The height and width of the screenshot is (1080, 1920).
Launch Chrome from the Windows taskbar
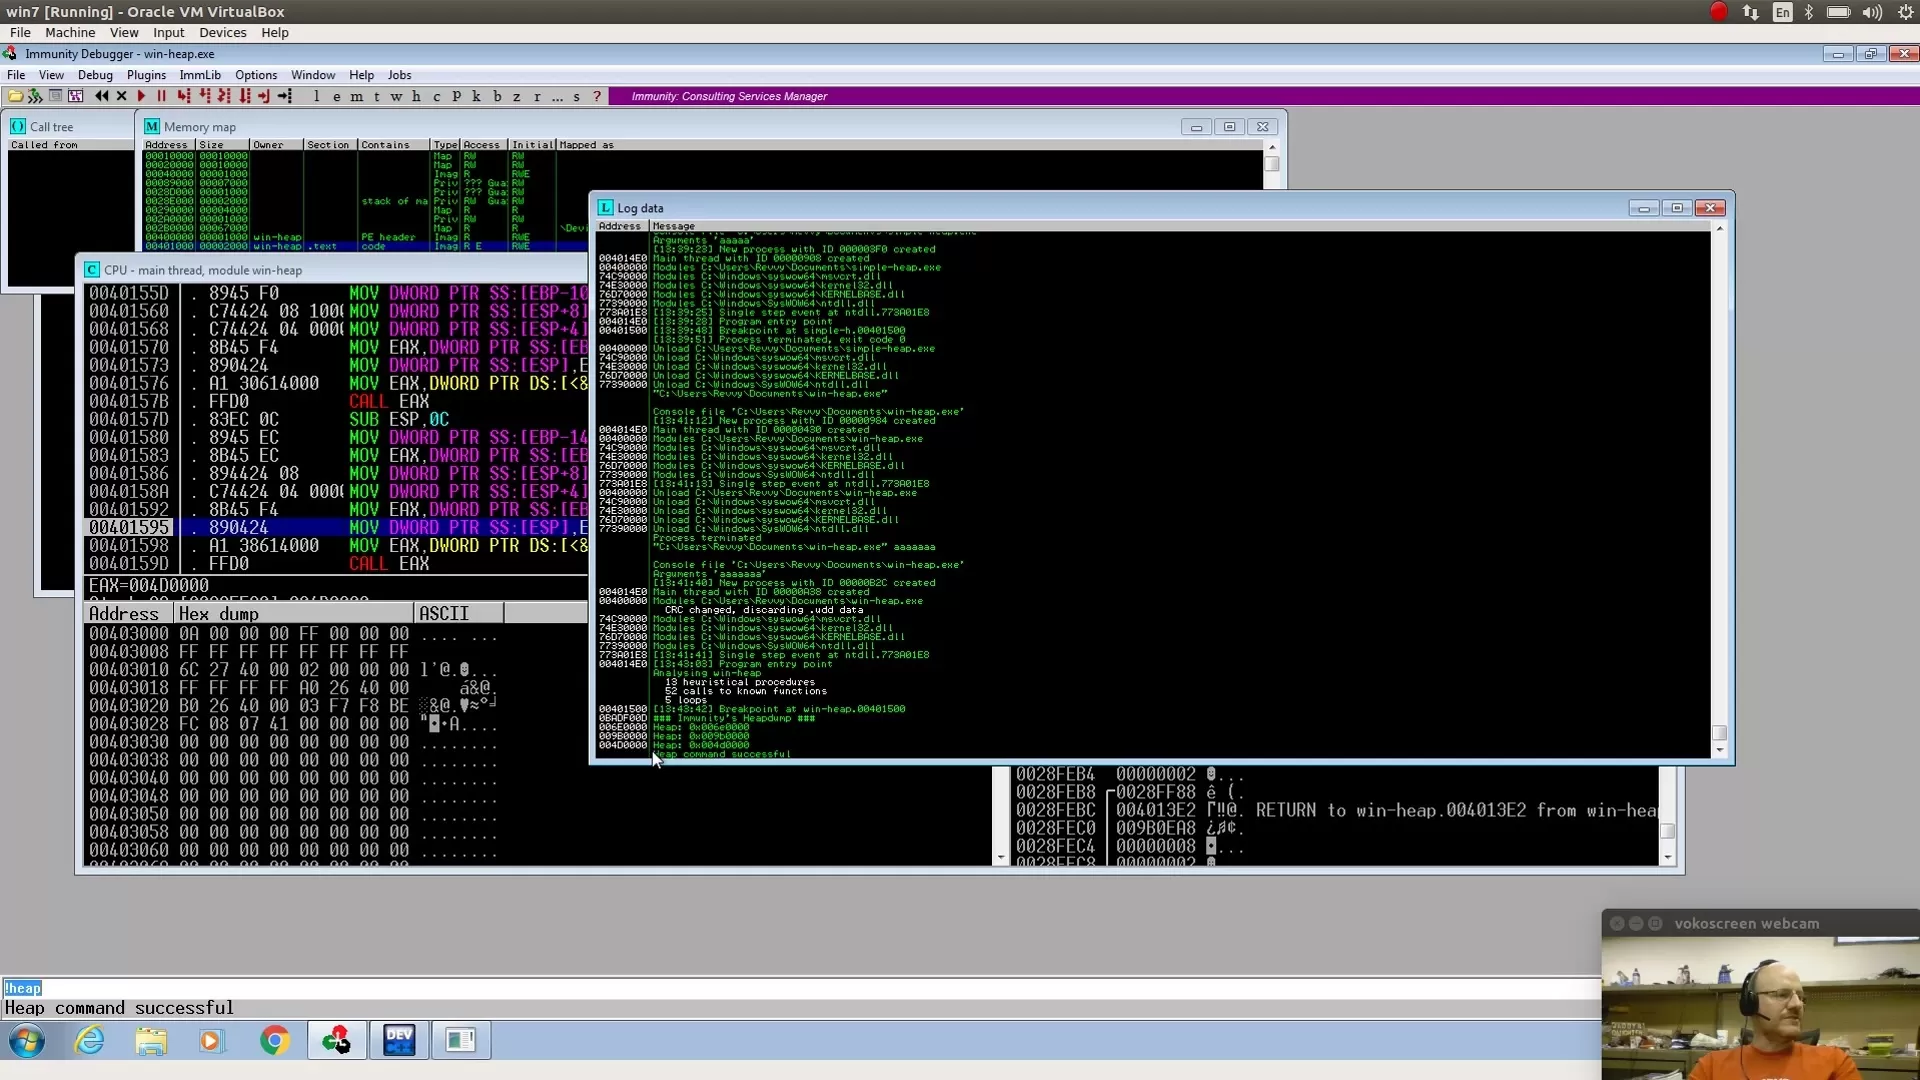(x=274, y=1040)
